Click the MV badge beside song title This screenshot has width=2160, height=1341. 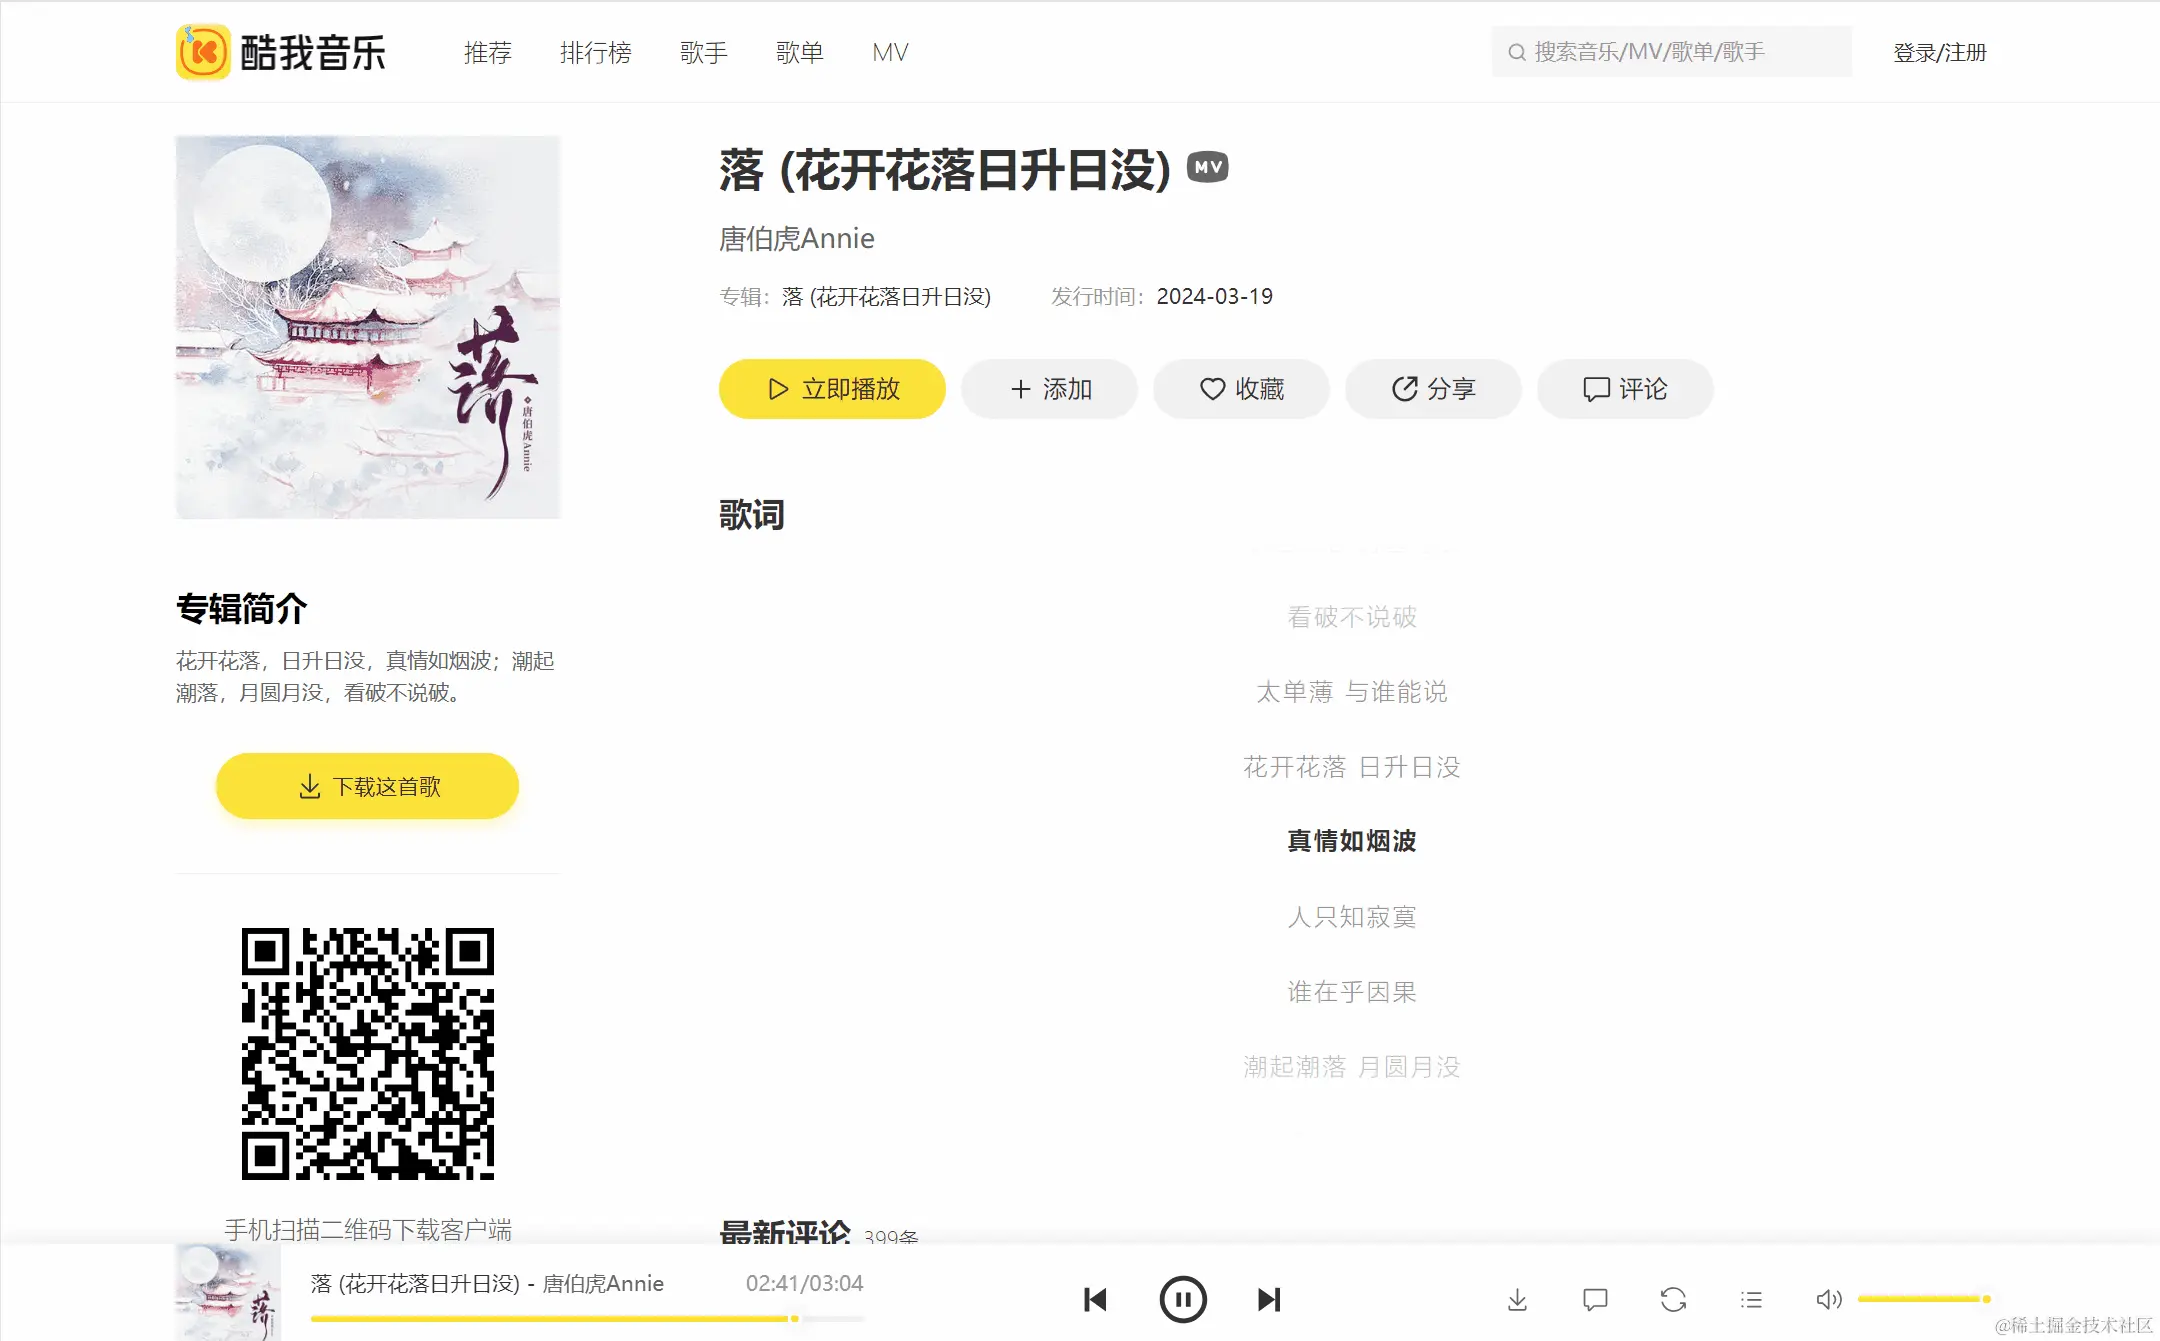[x=1207, y=167]
